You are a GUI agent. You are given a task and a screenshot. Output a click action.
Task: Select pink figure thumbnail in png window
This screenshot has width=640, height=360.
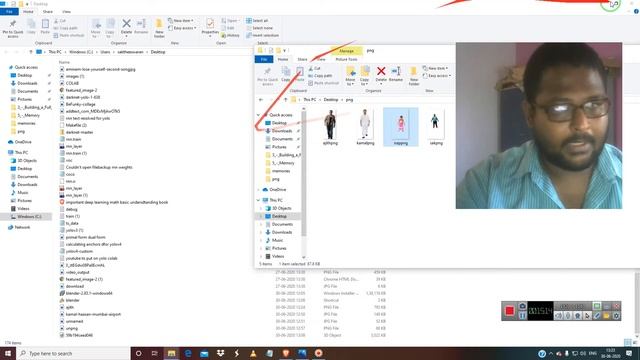(x=401, y=127)
